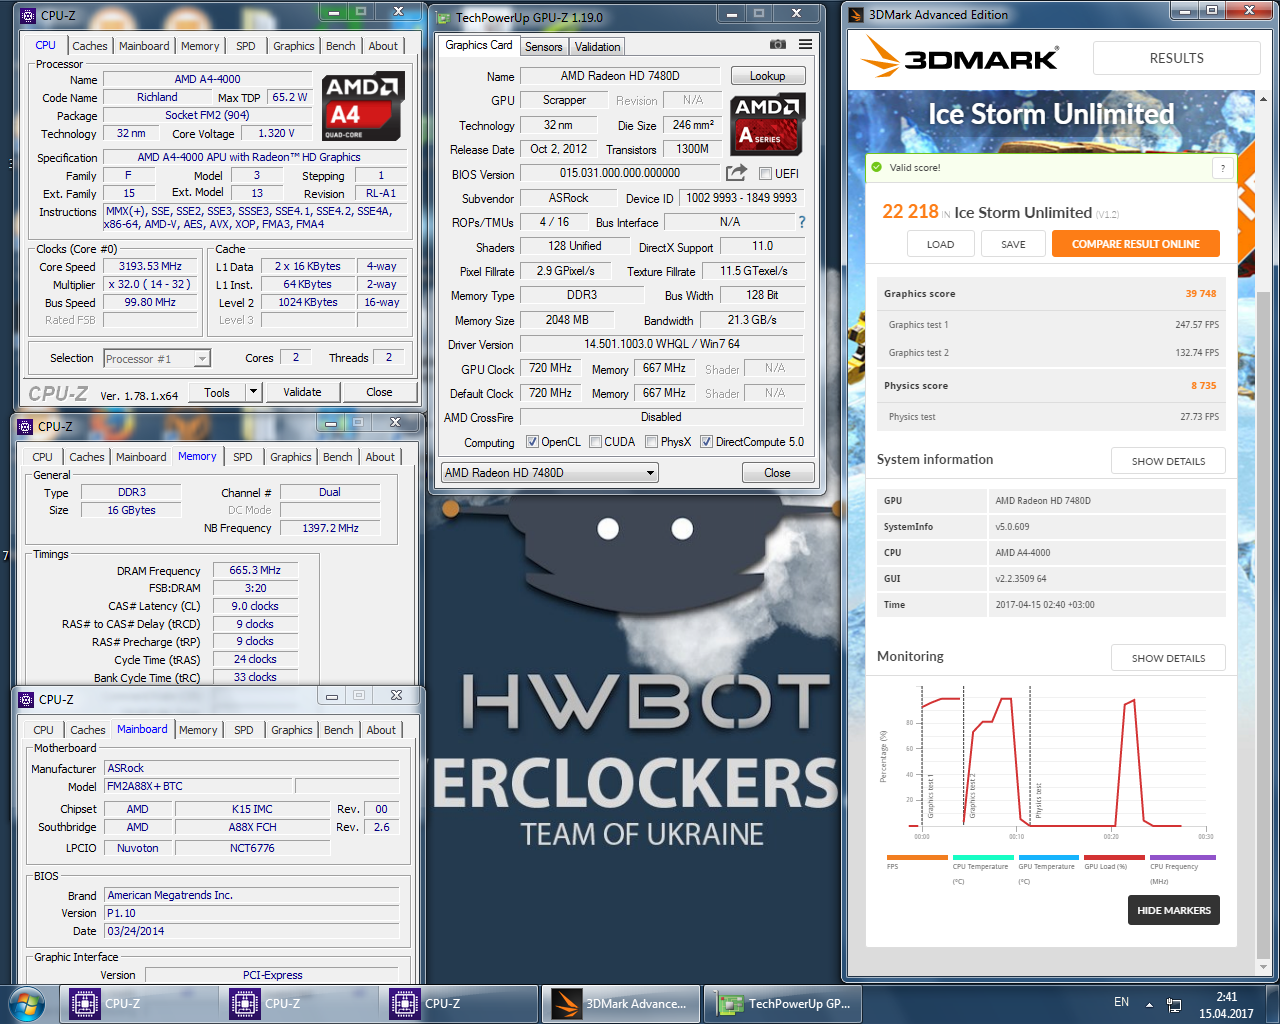Viewport: 1280px width, 1024px height.
Task: Click Hide Markers button in 3DMark
Action: click(1174, 910)
